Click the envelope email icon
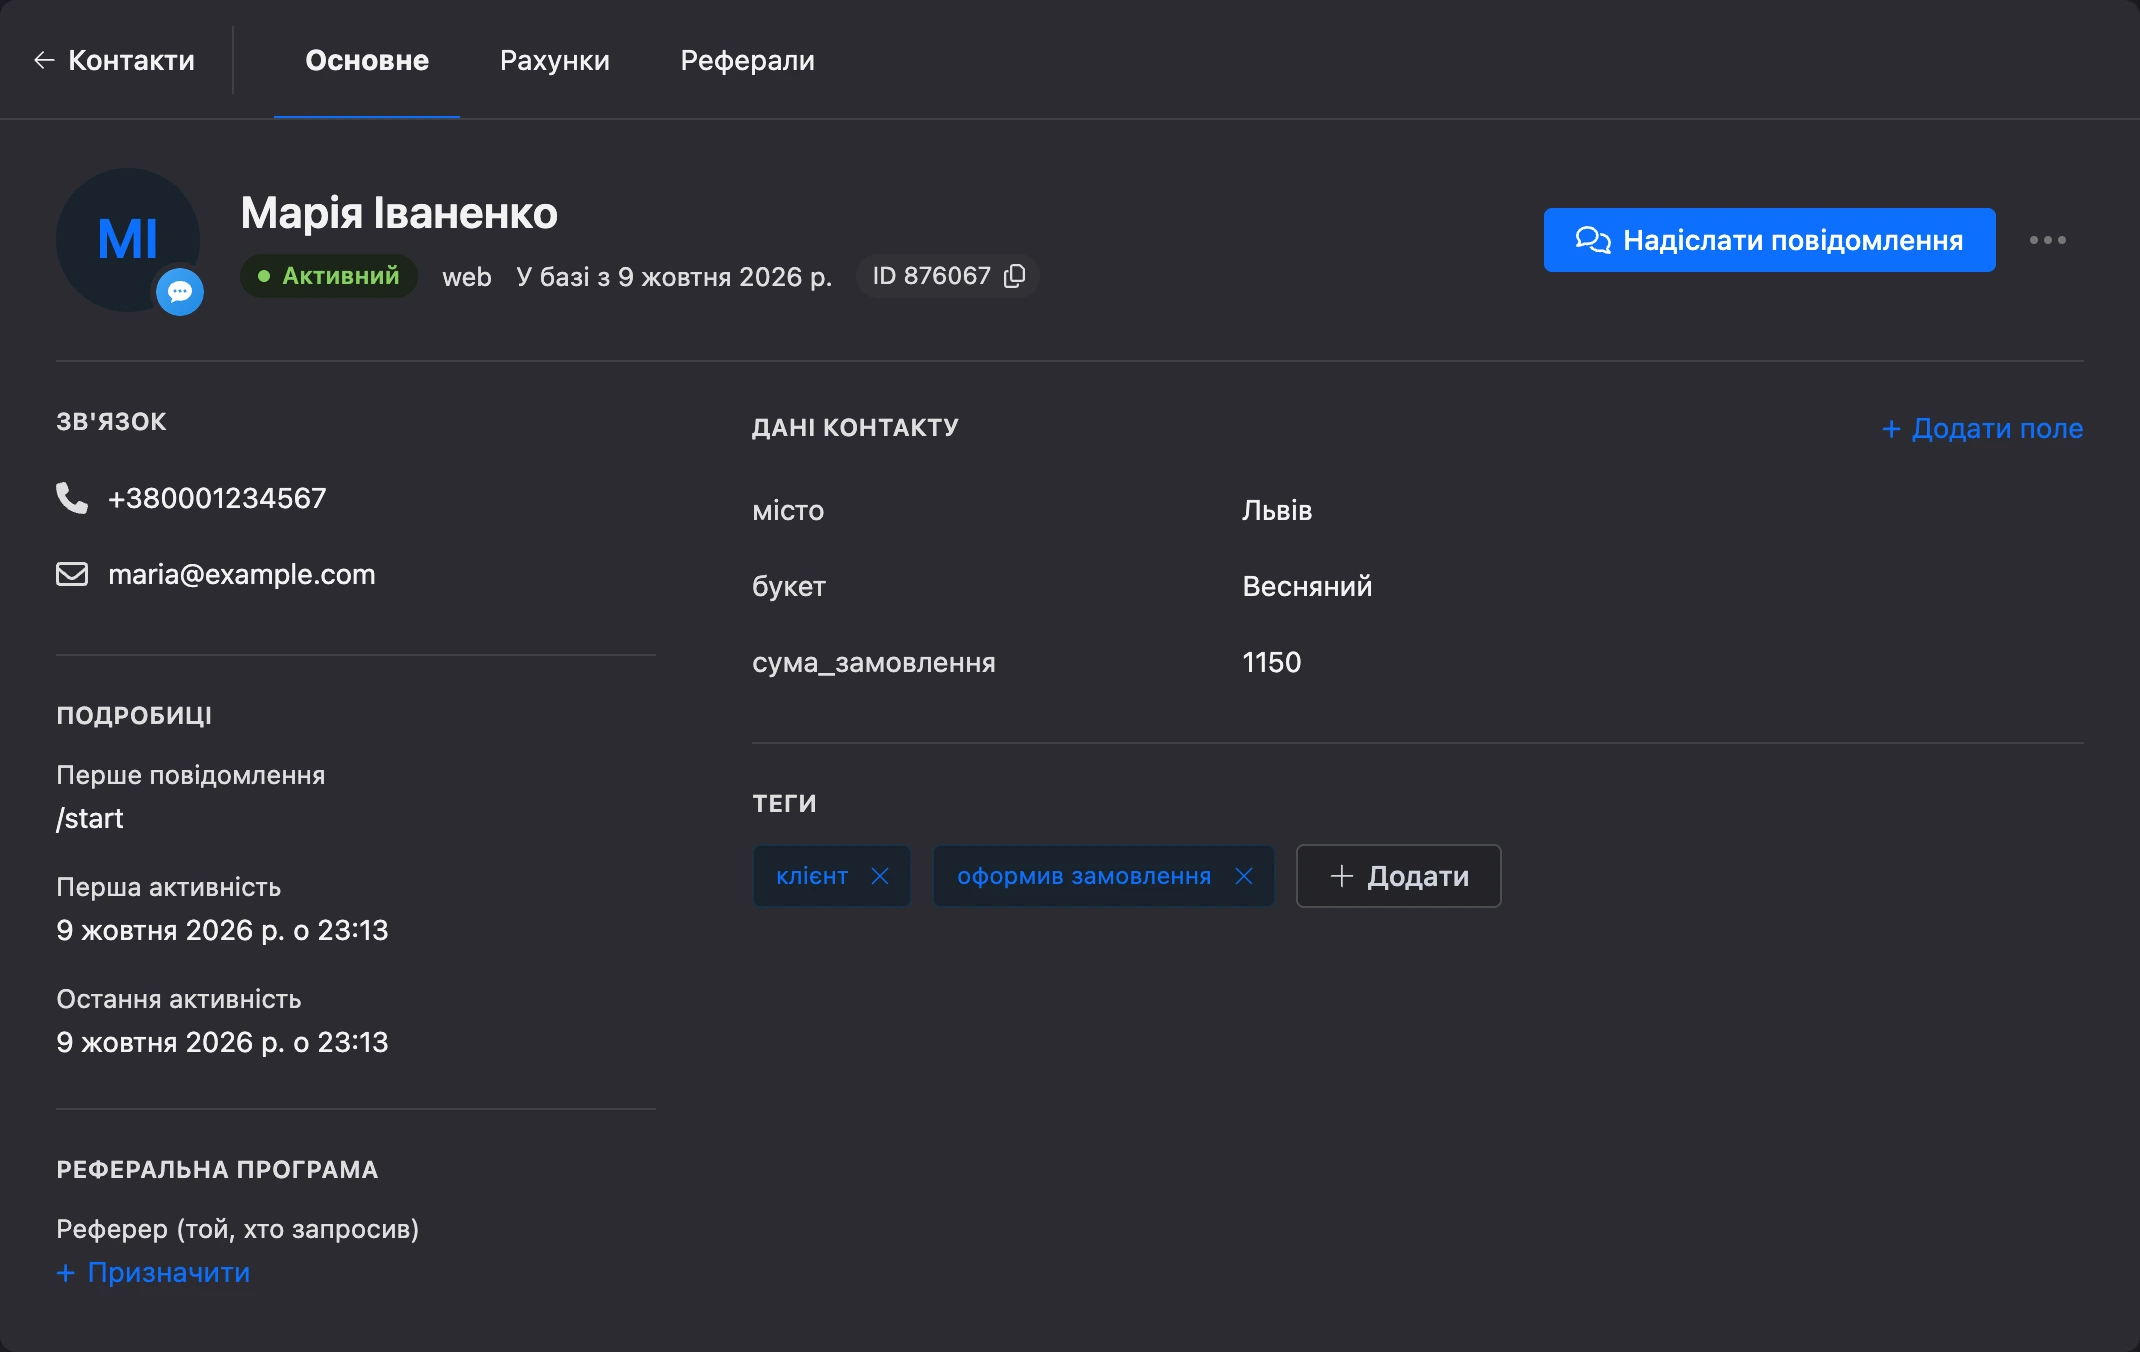2140x1352 pixels. point(72,574)
